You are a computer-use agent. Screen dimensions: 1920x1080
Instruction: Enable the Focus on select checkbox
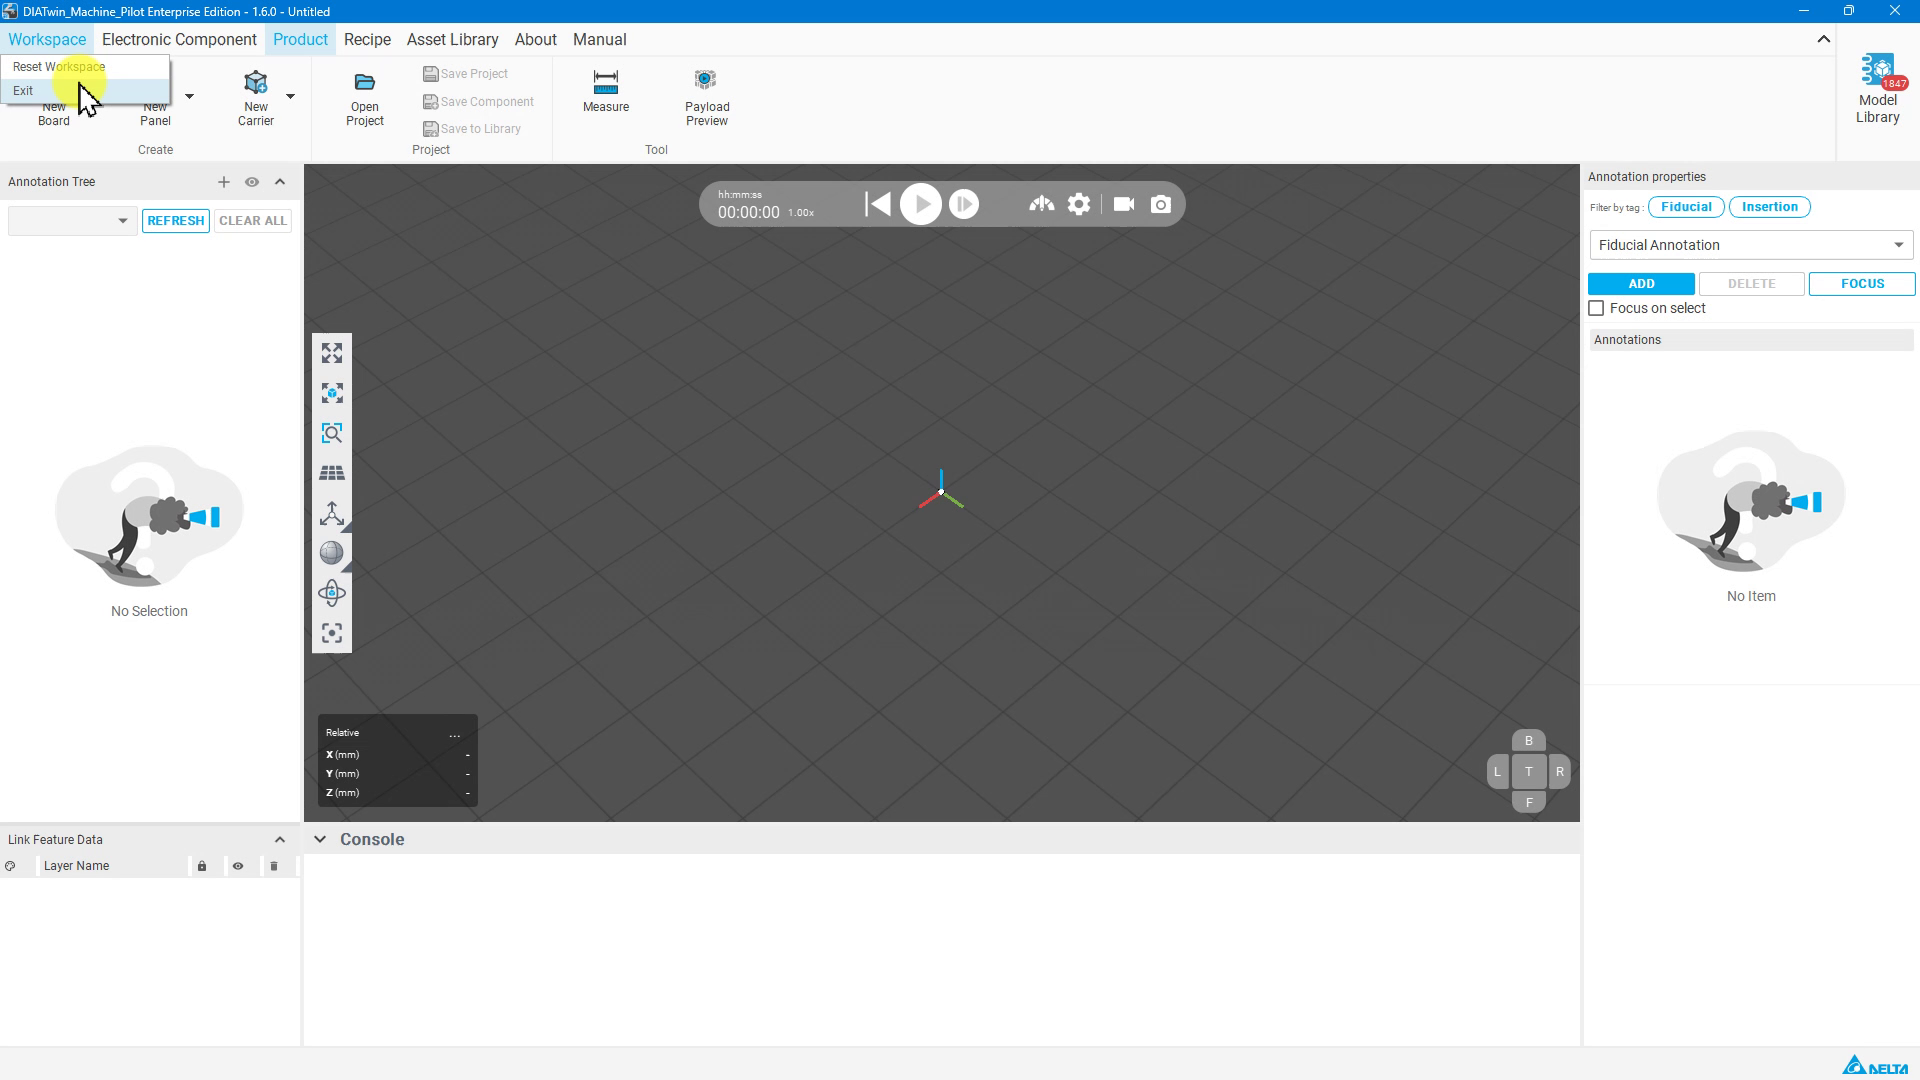tap(1596, 309)
